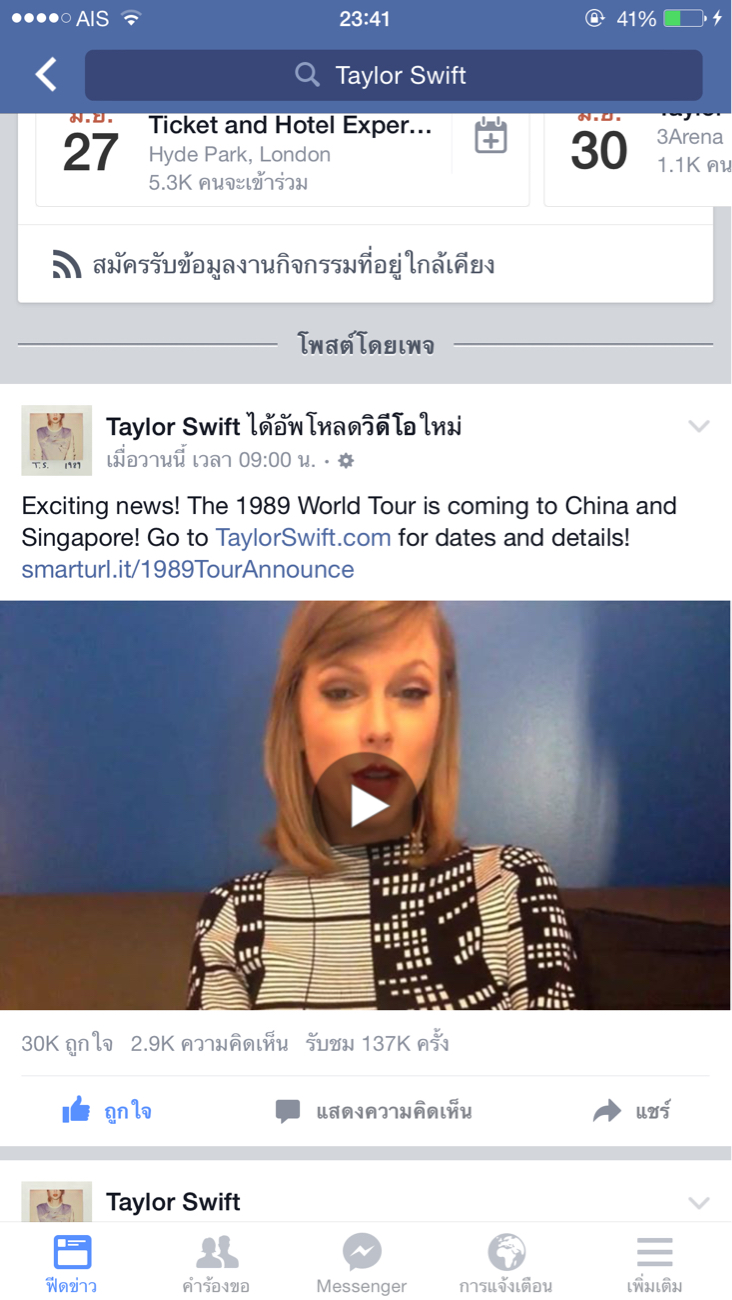Like the post with thumbs-up icon

point(76,1110)
